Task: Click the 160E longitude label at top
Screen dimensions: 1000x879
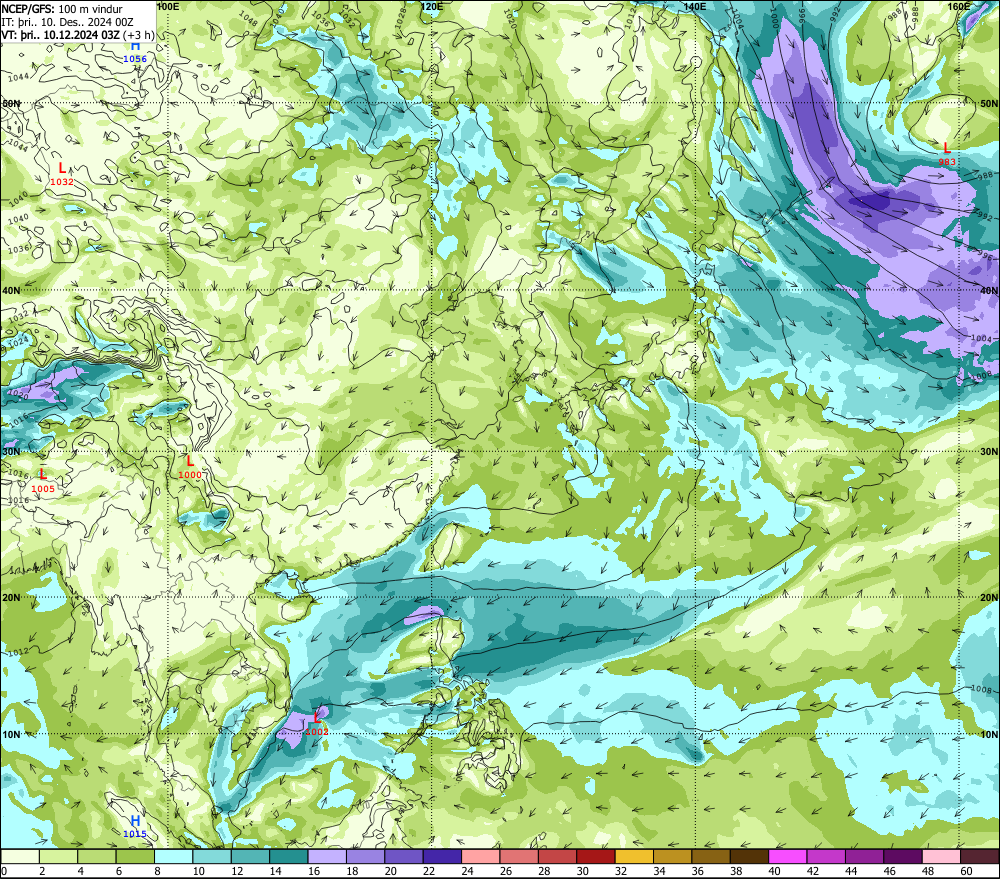Action: pyautogui.click(x=959, y=6)
